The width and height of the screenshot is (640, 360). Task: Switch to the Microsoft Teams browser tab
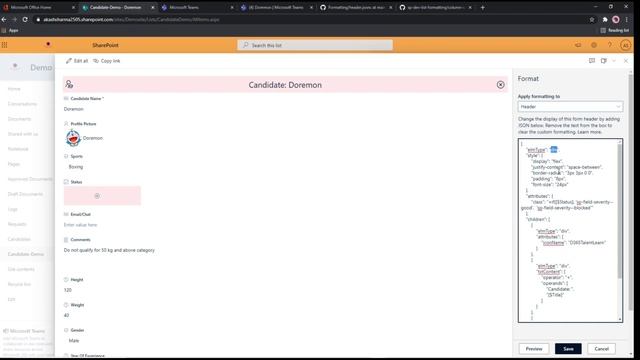[198, 7]
